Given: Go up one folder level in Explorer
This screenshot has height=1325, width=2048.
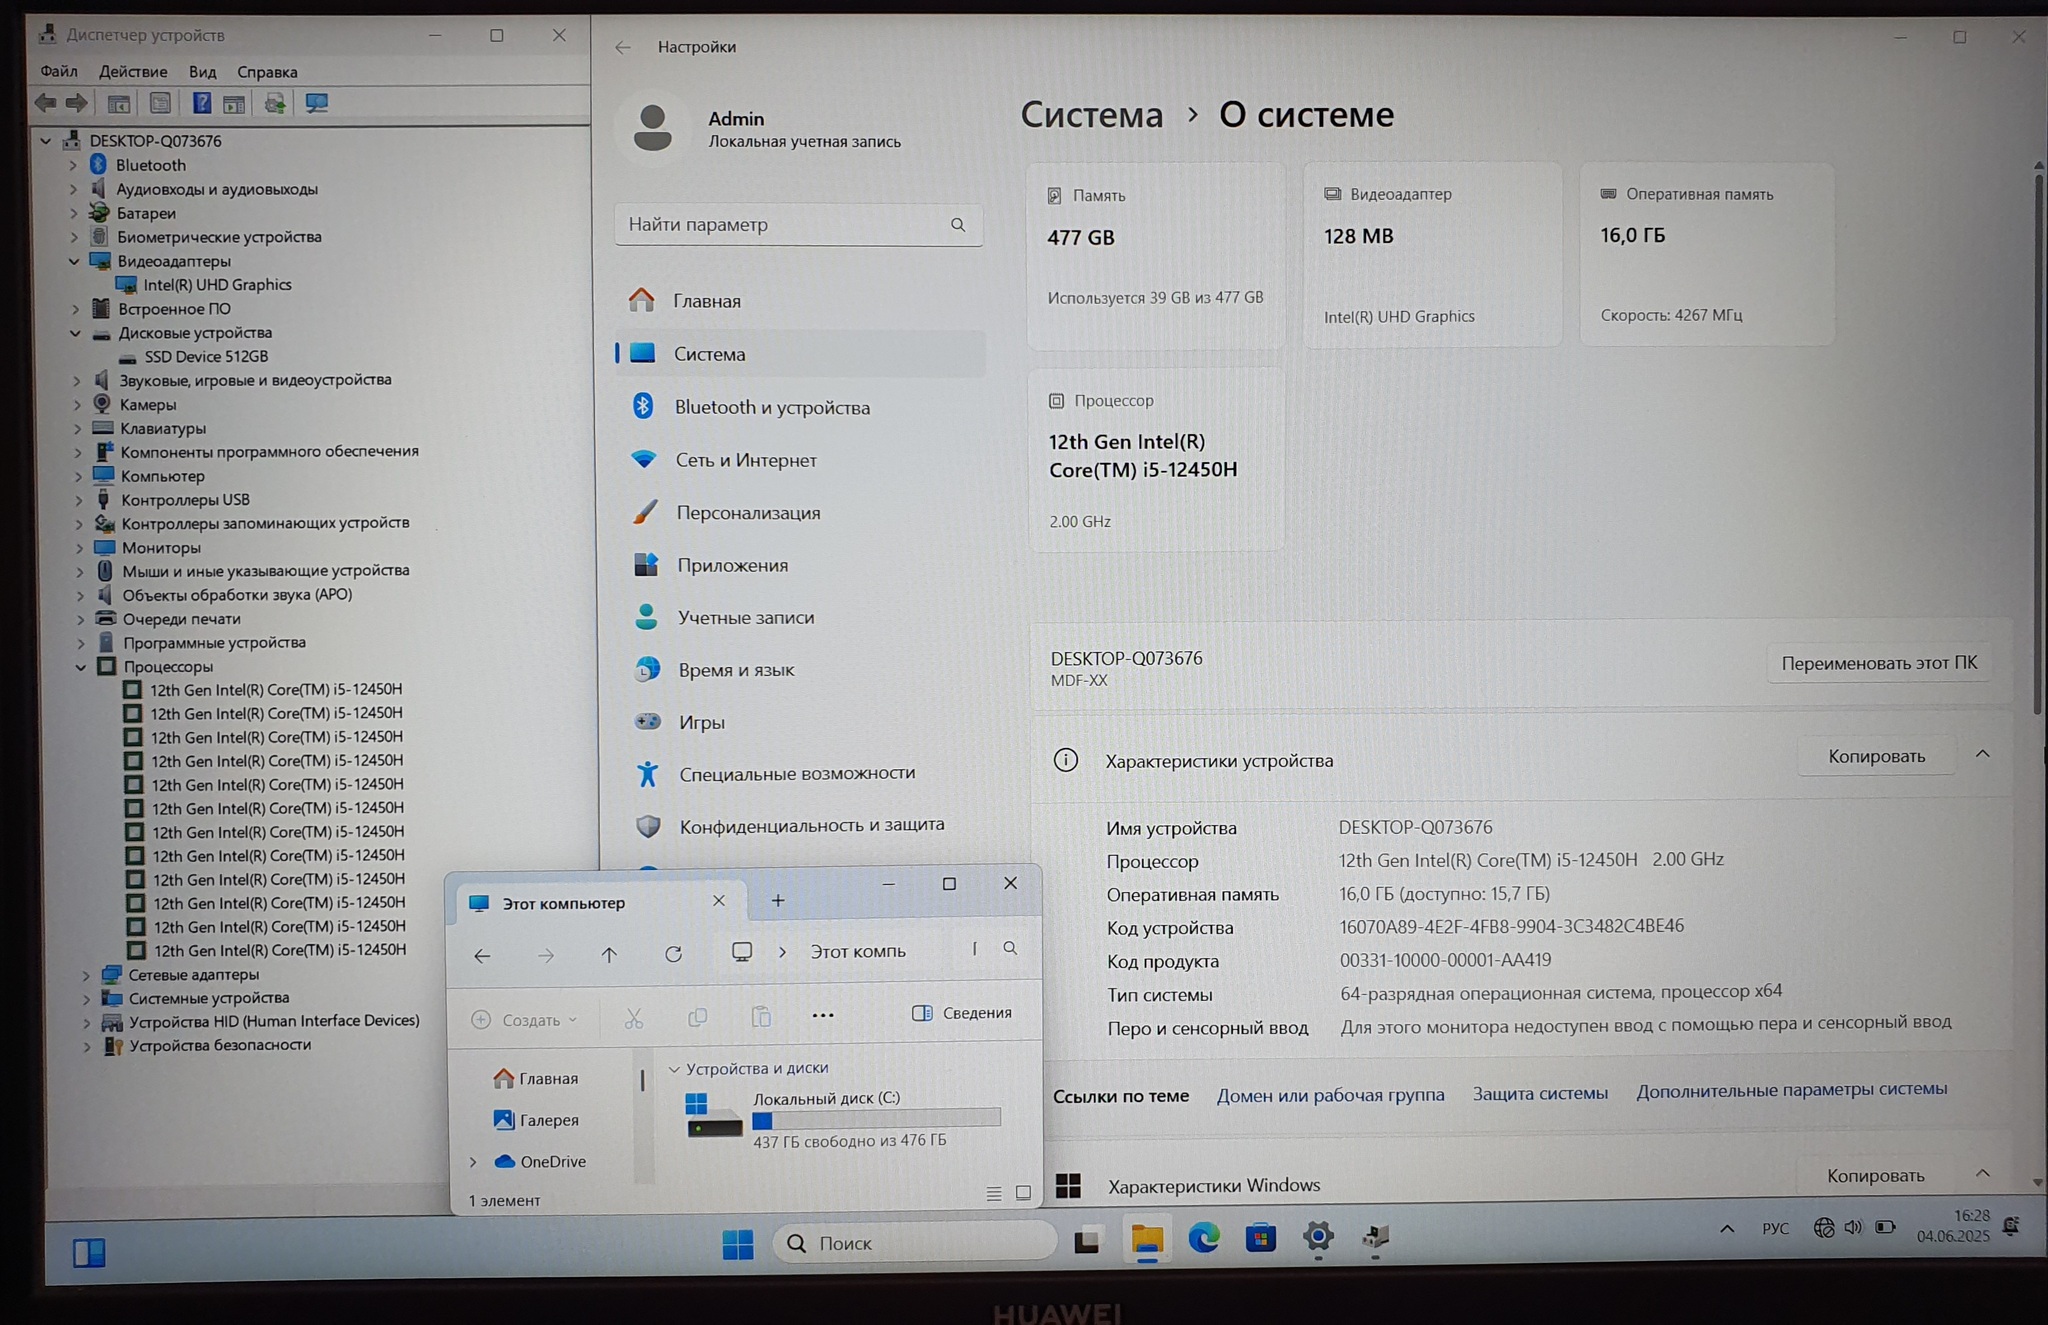Looking at the screenshot, I should pyautogui.click(x=609, y=954).
